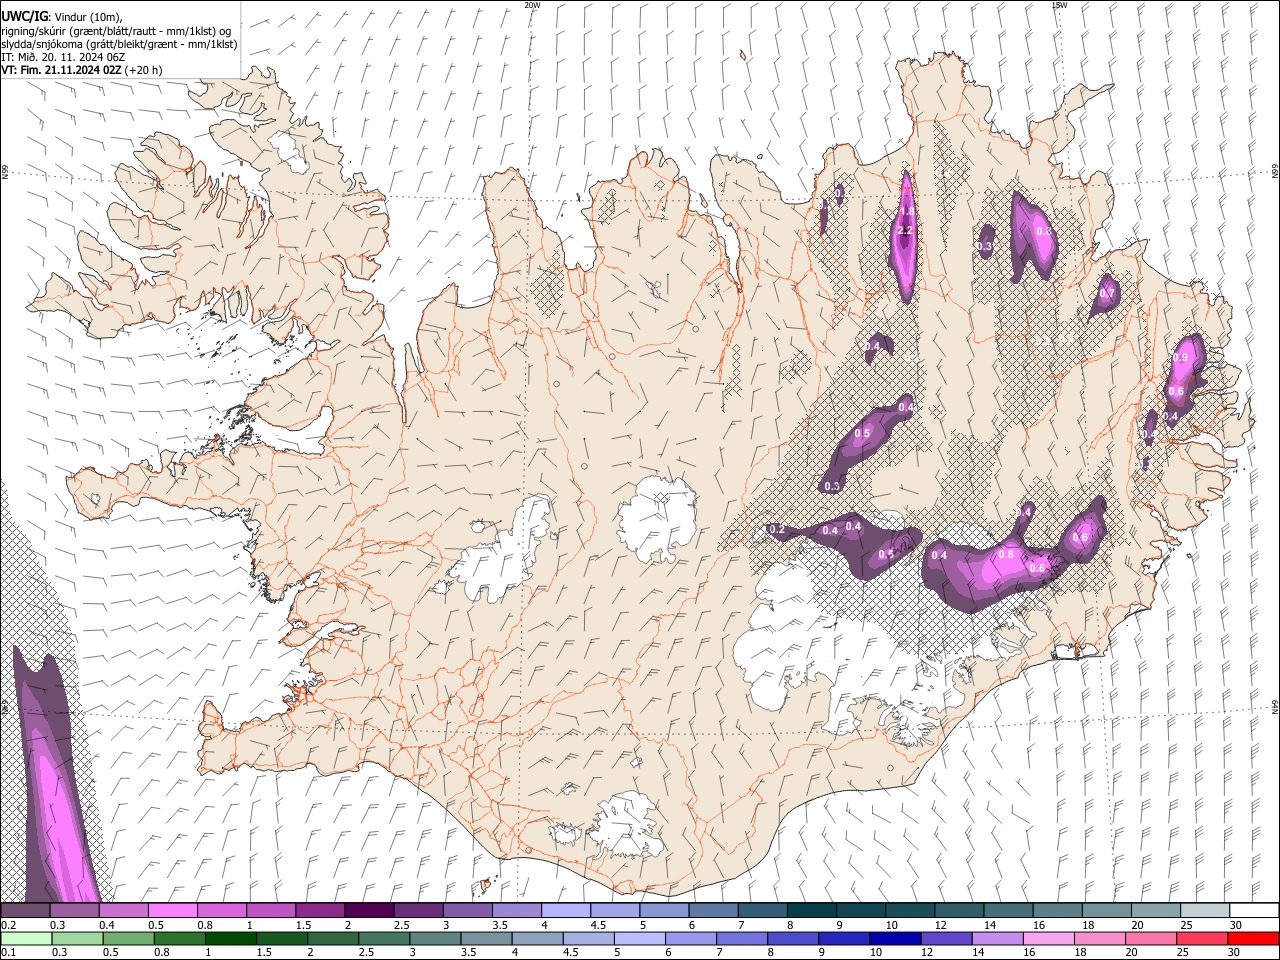Screen dimensions: 1280x960
Task: Click the bright red lower swatch after 30
Action: (1252, 938)
